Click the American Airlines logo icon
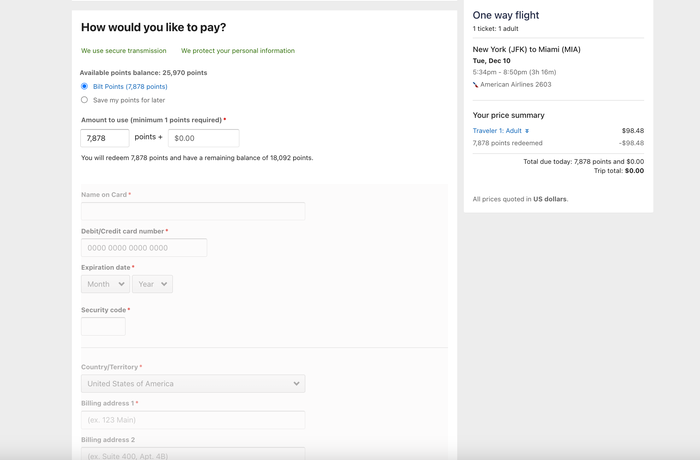Image resolution: width=700 pixels, height=460 pixels. tap(475, 84)
